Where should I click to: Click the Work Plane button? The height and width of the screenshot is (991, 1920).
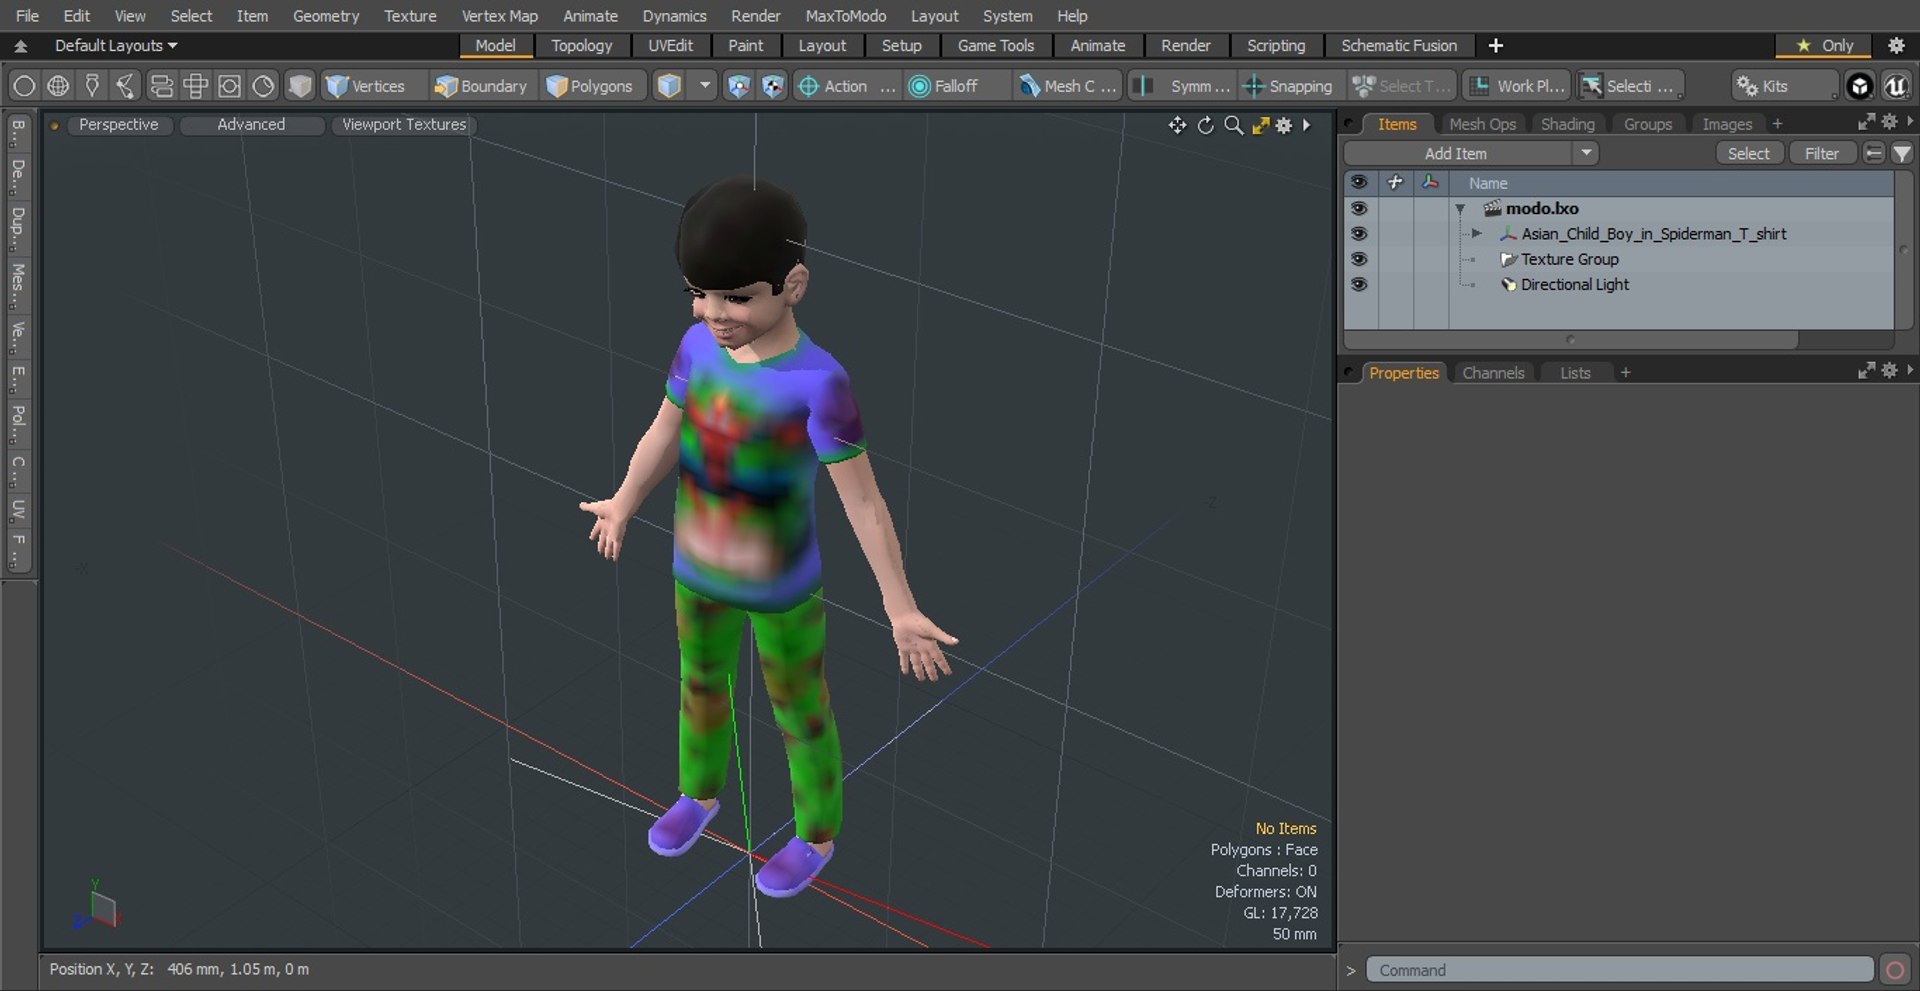point(1516,86)
